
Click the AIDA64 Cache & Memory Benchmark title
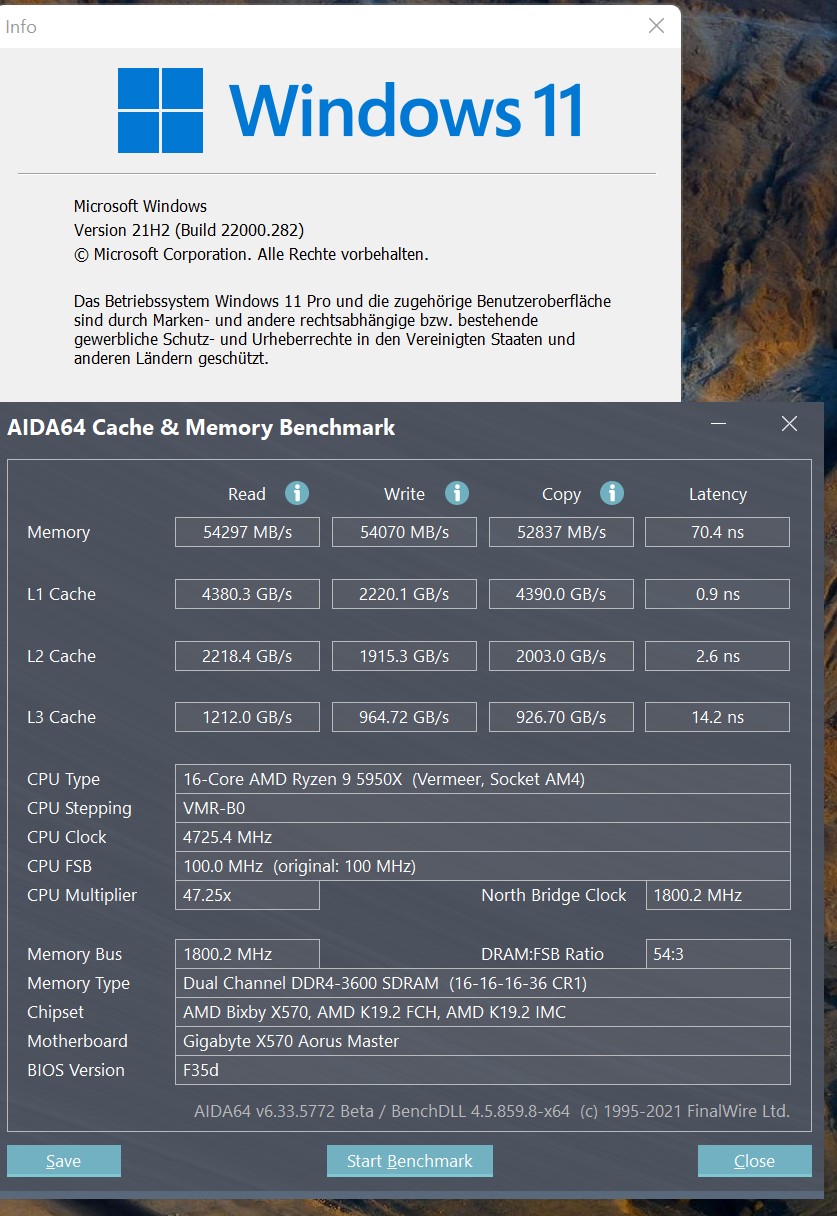pyautogui.click(x=201, y=428)
